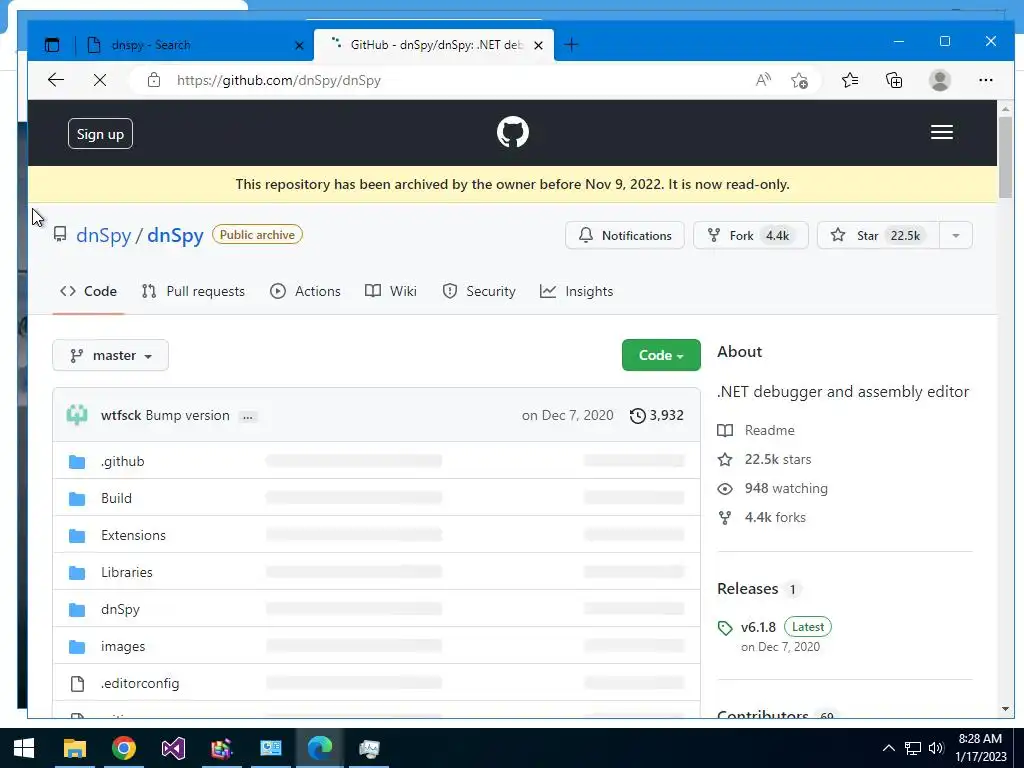Expand the green Code dropdown button
This screenshot has width=1024, height=768.
point(661,355)
